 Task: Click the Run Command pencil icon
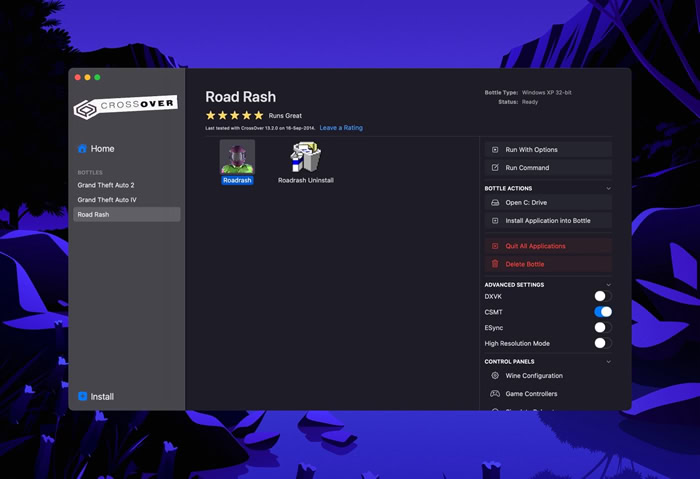(495, 168)
